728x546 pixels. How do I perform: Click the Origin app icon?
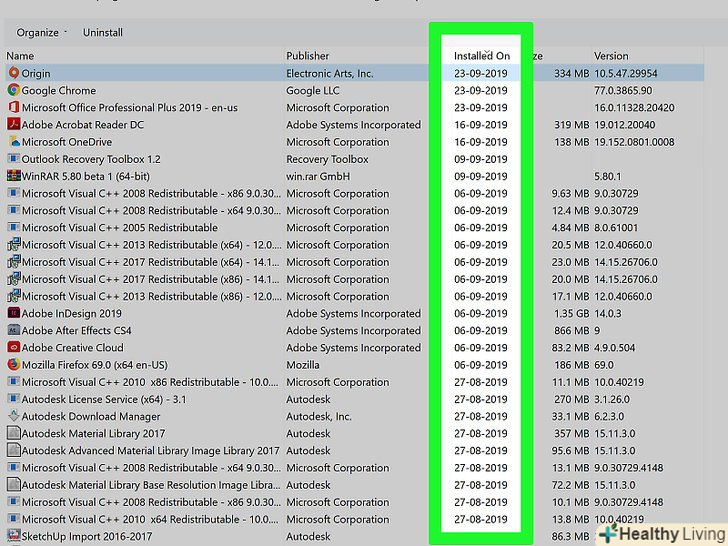tap(13, 73)
